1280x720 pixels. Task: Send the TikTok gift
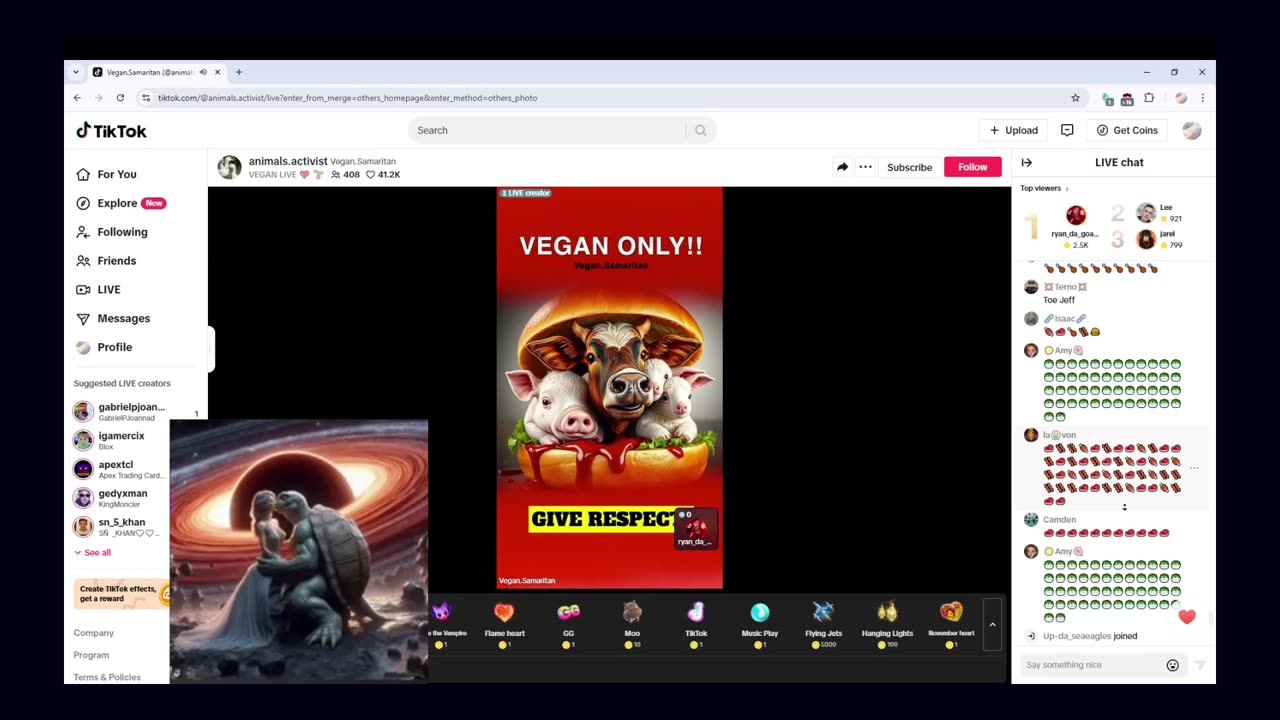point(696,624)
